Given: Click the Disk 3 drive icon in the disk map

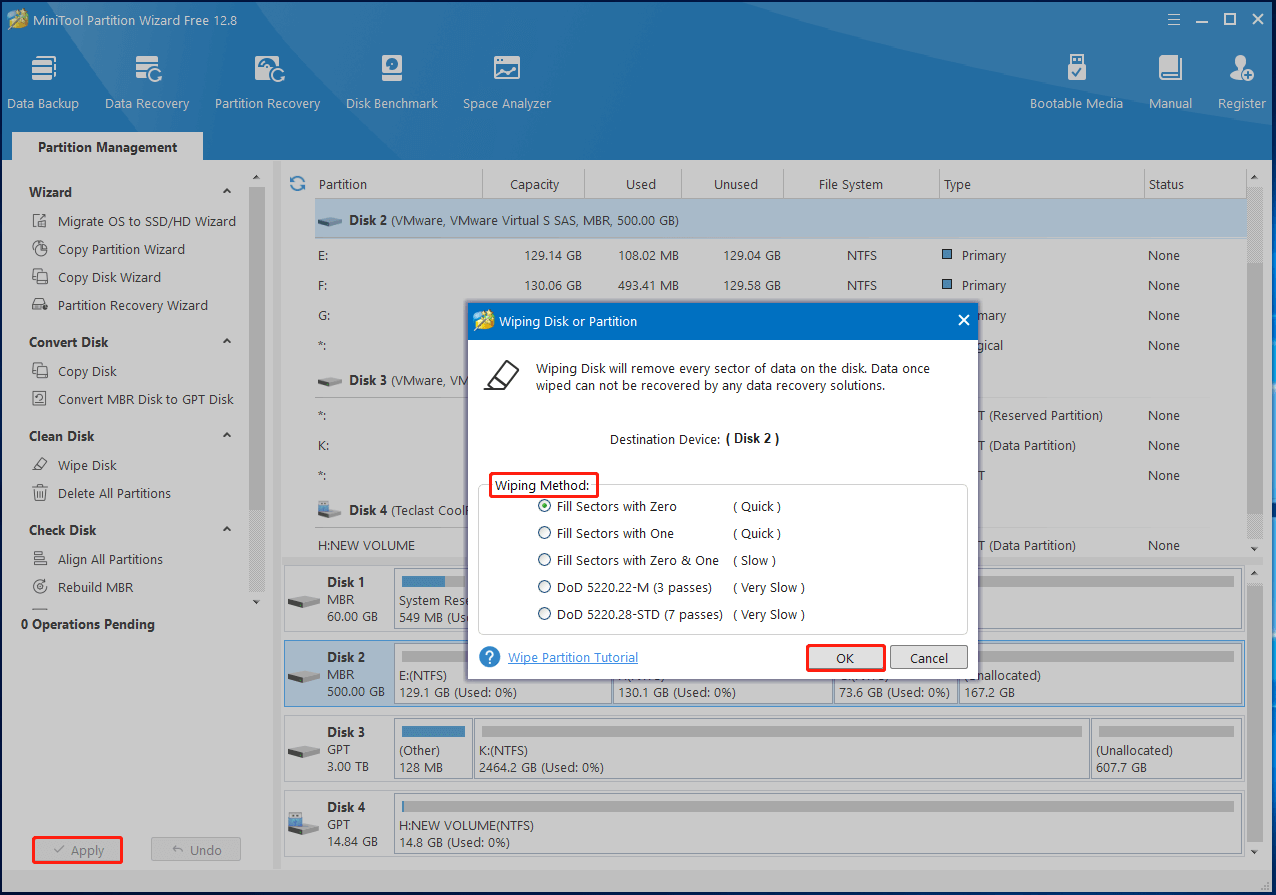Looking at the screenshot, I should [304, 750].
